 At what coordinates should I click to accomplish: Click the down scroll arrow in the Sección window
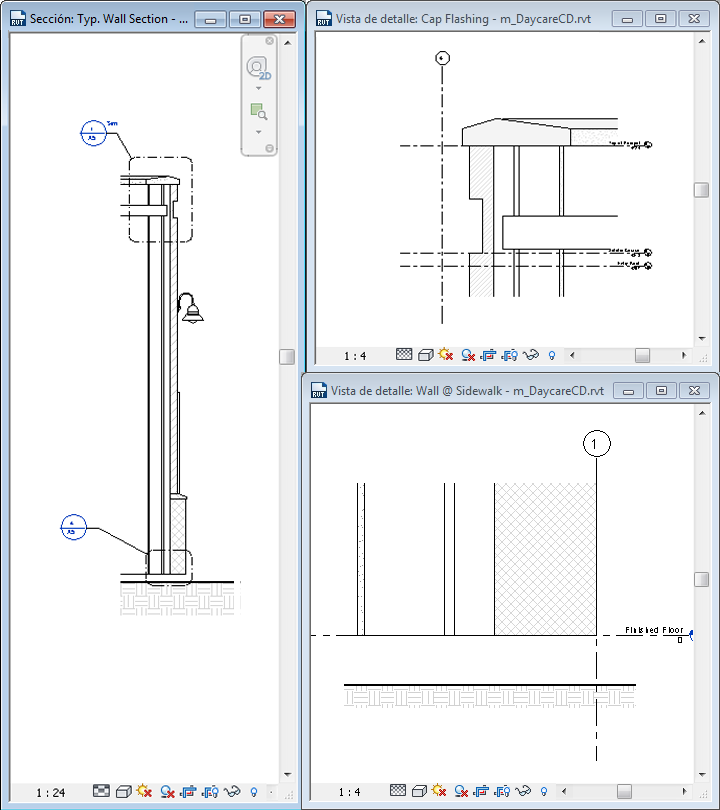click(287, 774)
